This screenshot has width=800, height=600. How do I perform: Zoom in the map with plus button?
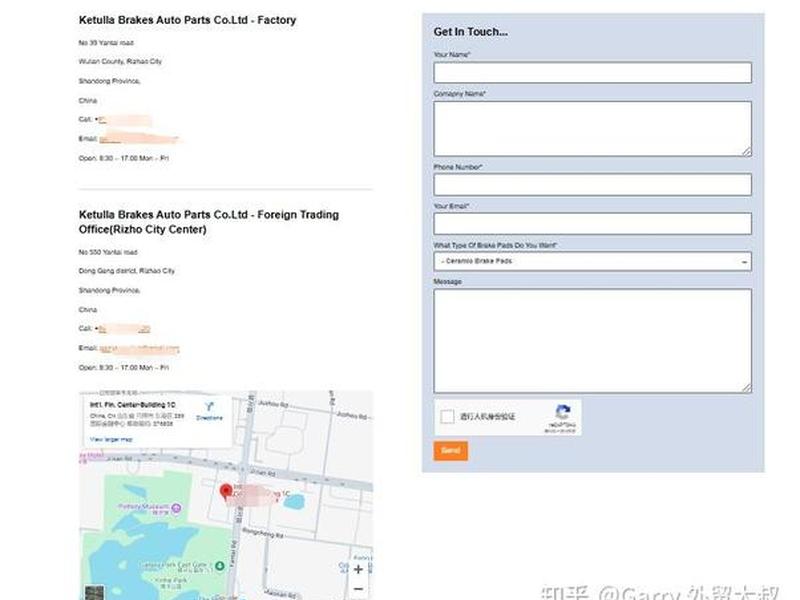pyautogui.click(x=358, y=569)
